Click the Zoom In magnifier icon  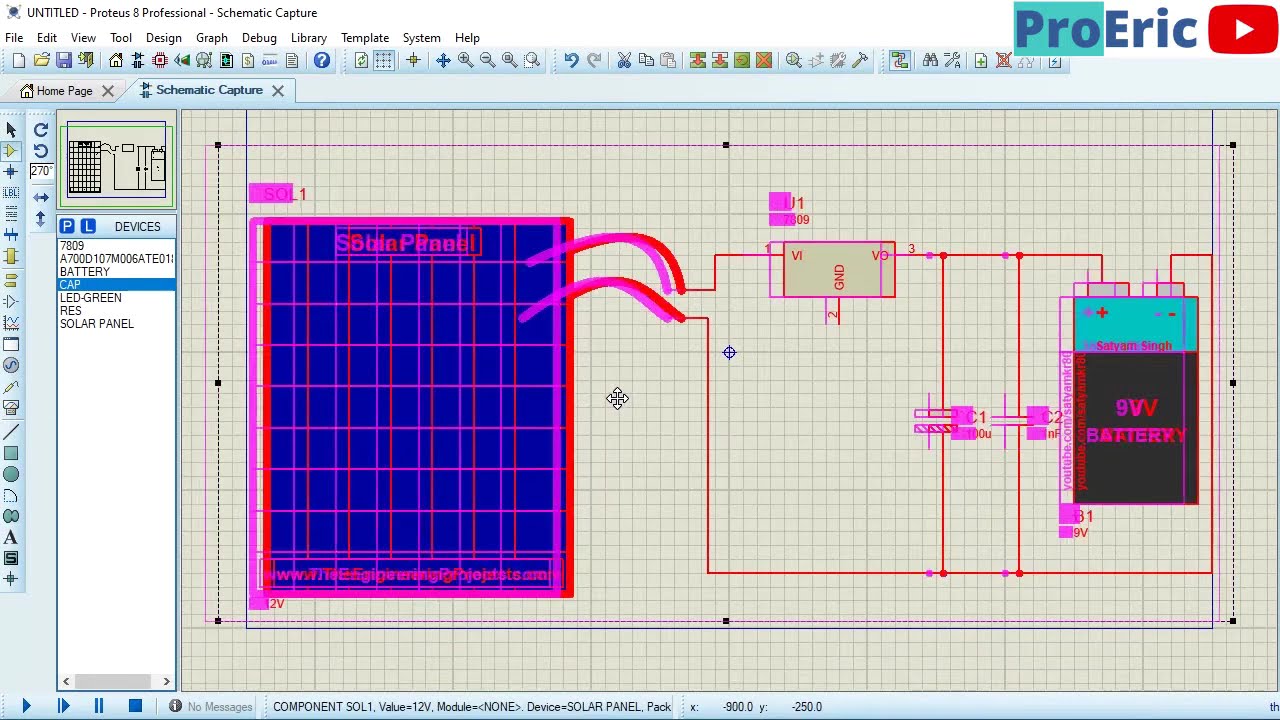click(x=465, y=61)
